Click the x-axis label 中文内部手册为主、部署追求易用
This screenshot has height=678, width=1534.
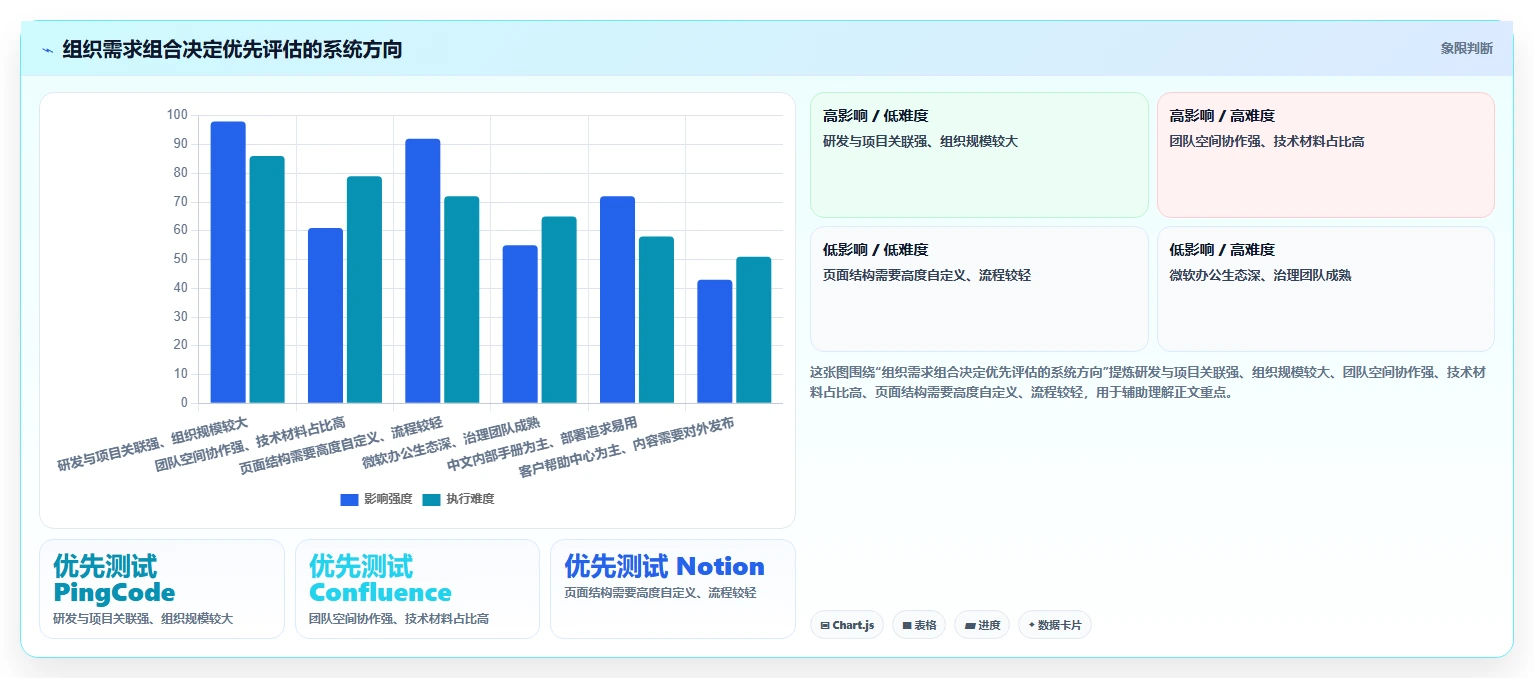pos(542,443)
